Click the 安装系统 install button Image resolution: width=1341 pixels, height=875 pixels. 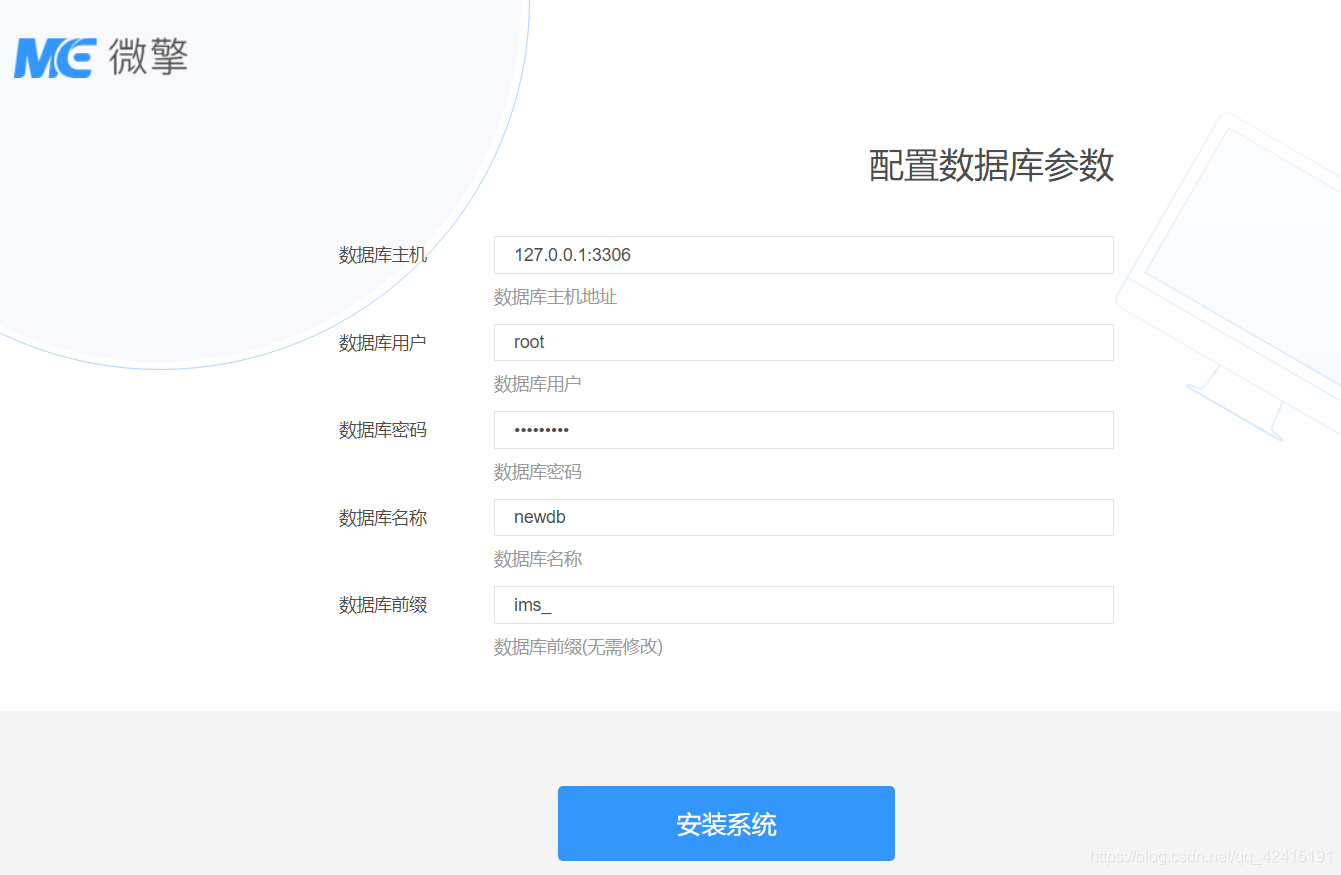tap(726, 824)
